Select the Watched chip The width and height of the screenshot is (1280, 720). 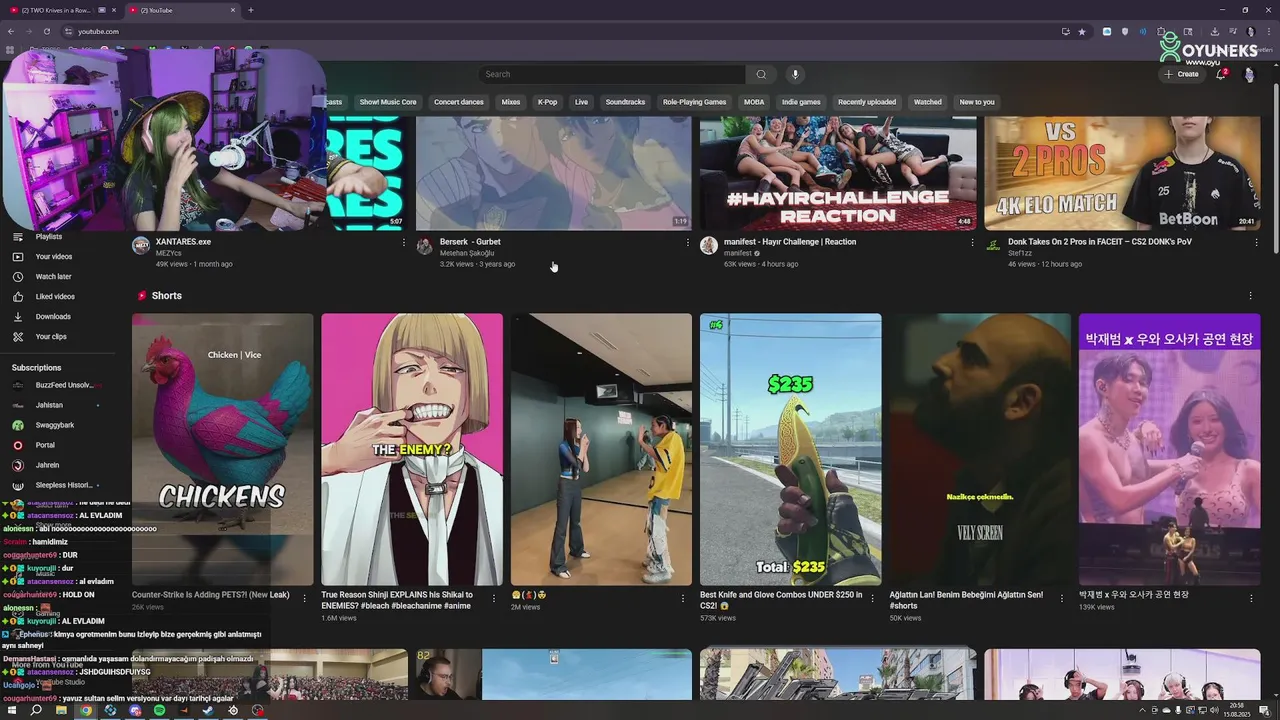pos(928,102)
